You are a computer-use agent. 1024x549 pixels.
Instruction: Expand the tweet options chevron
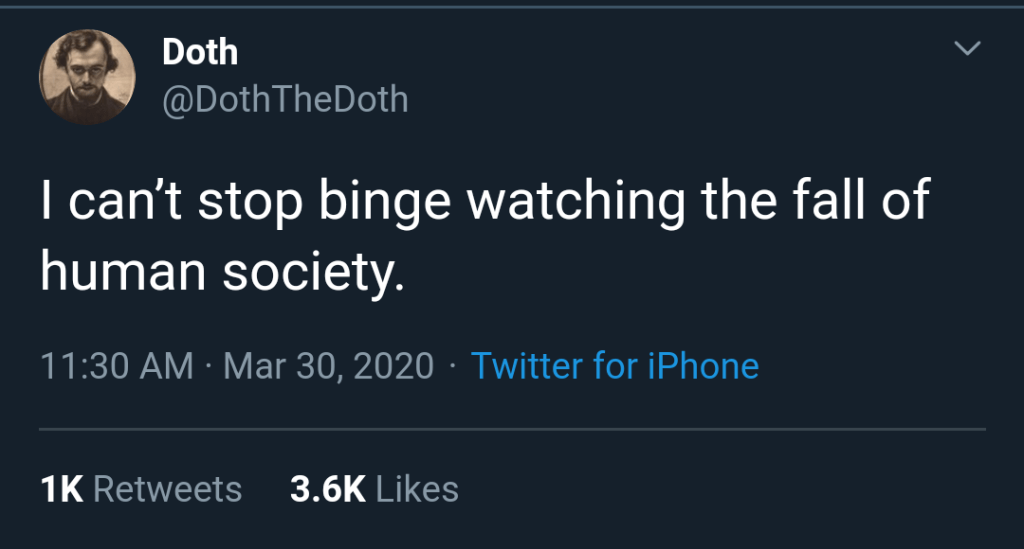point(967,48)
